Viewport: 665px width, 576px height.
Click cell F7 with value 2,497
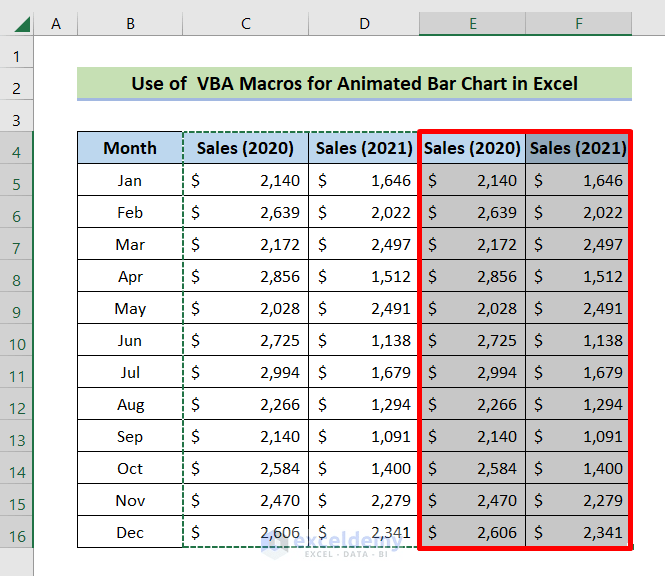pyautogui.click(x=578, y=244)
